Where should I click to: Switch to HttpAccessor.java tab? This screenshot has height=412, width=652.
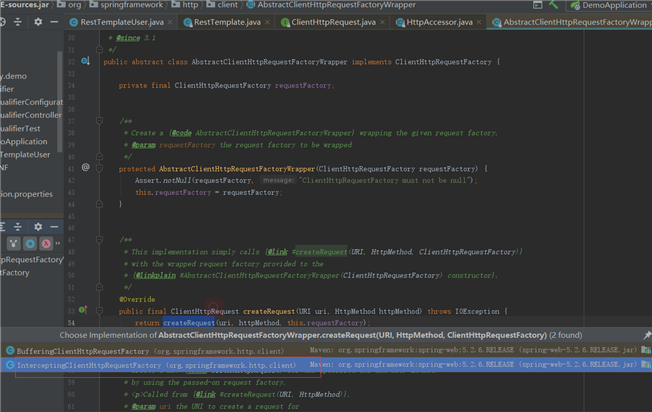[x=439, y=22]
